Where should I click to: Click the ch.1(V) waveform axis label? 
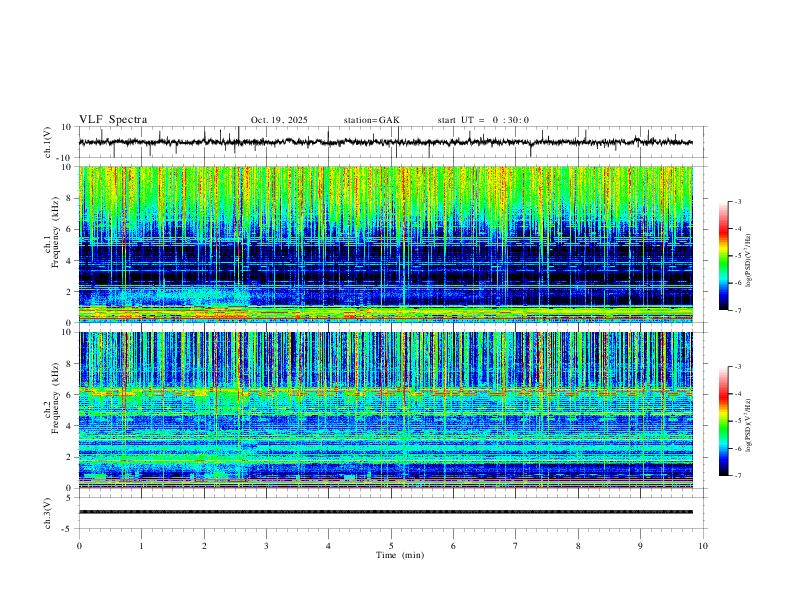coord(48,142)
